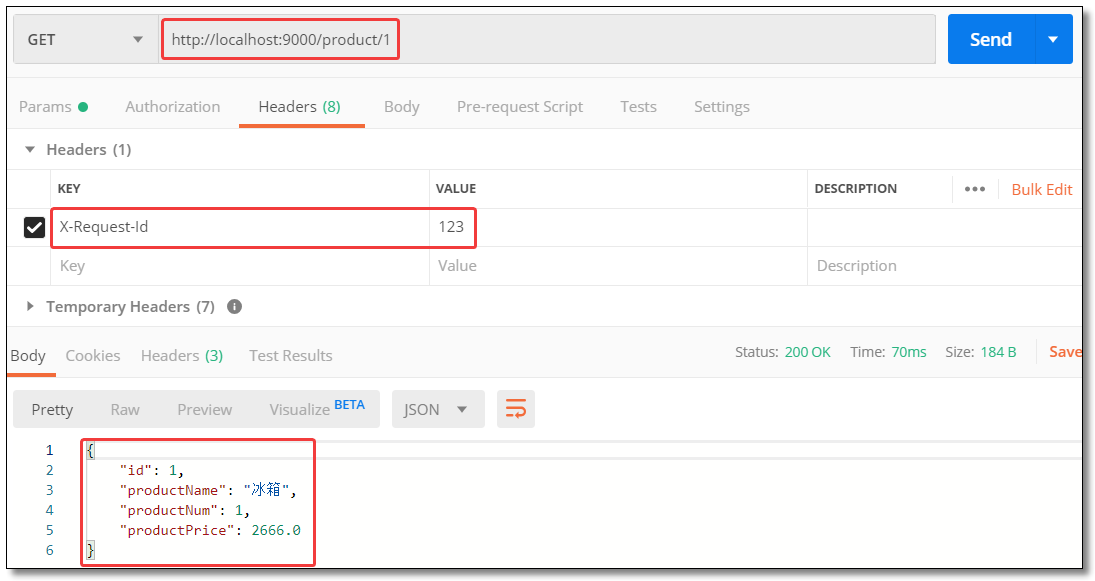Select the request Headers (8) tab
1095x581 pixels.
300,107
